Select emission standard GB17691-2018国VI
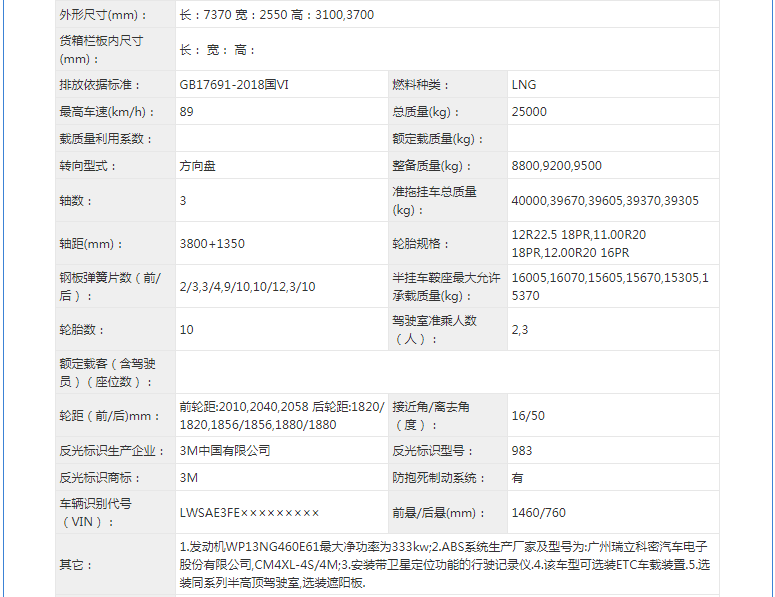Viewport: 775px width, 597px height. [234, 85]
